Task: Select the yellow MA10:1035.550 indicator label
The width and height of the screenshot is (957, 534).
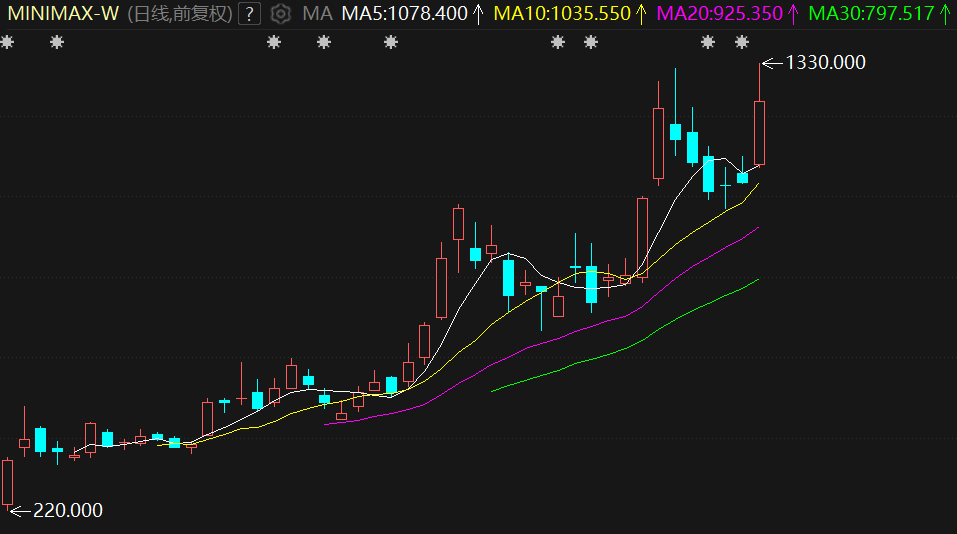Action: 562,14
